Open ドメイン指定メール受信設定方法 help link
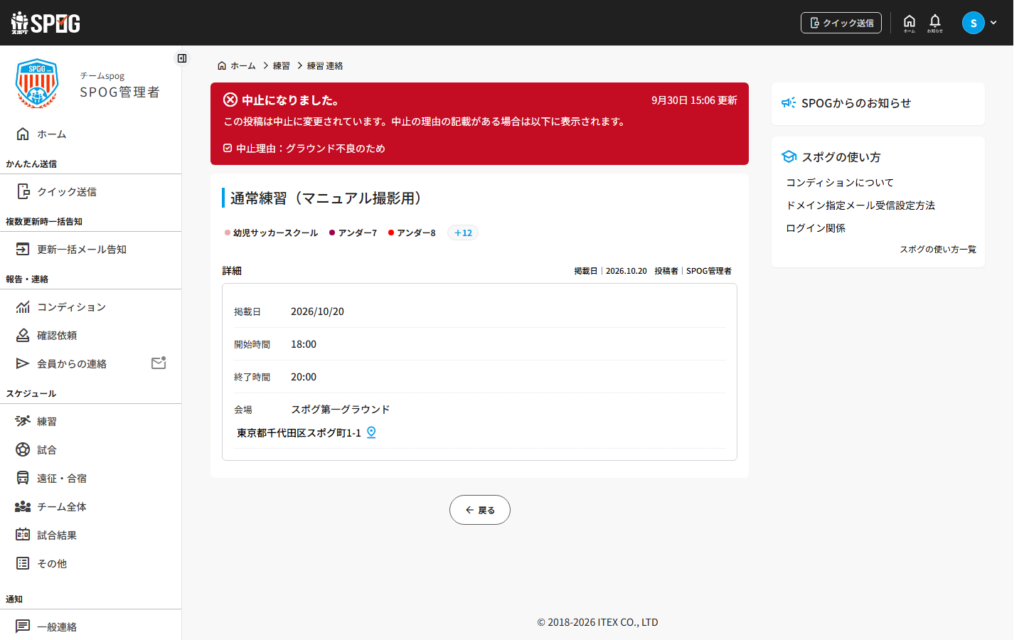 tap(860, 205)
